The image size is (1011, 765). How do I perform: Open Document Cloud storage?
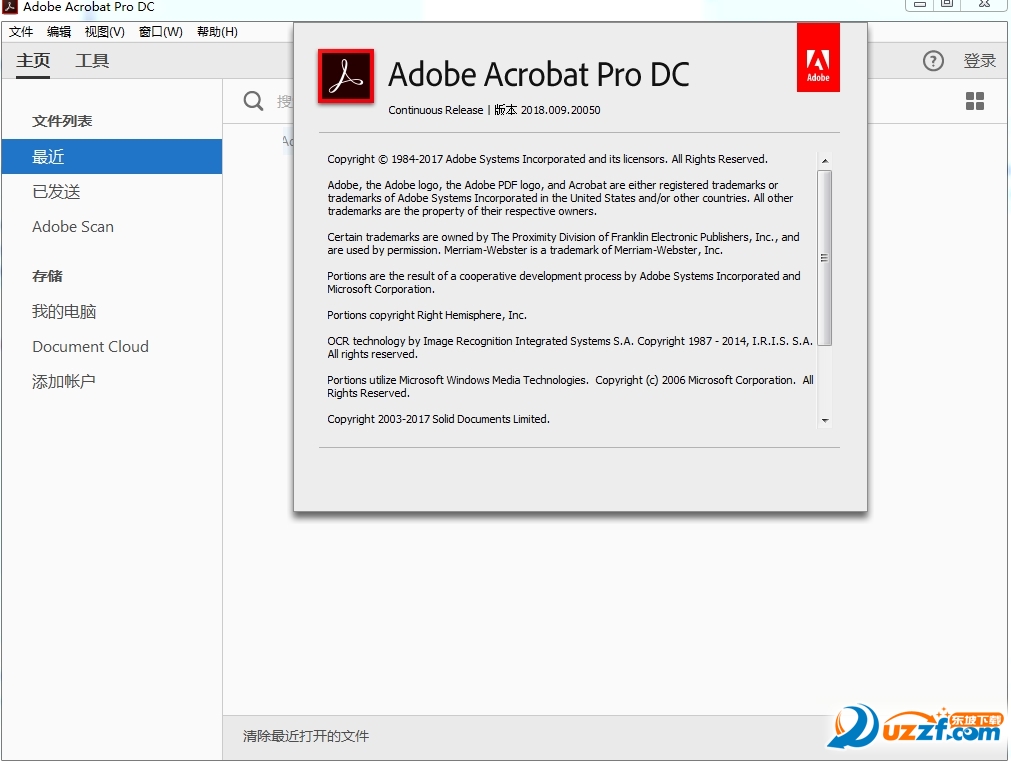pyautogui.click(x=90, y=346)
